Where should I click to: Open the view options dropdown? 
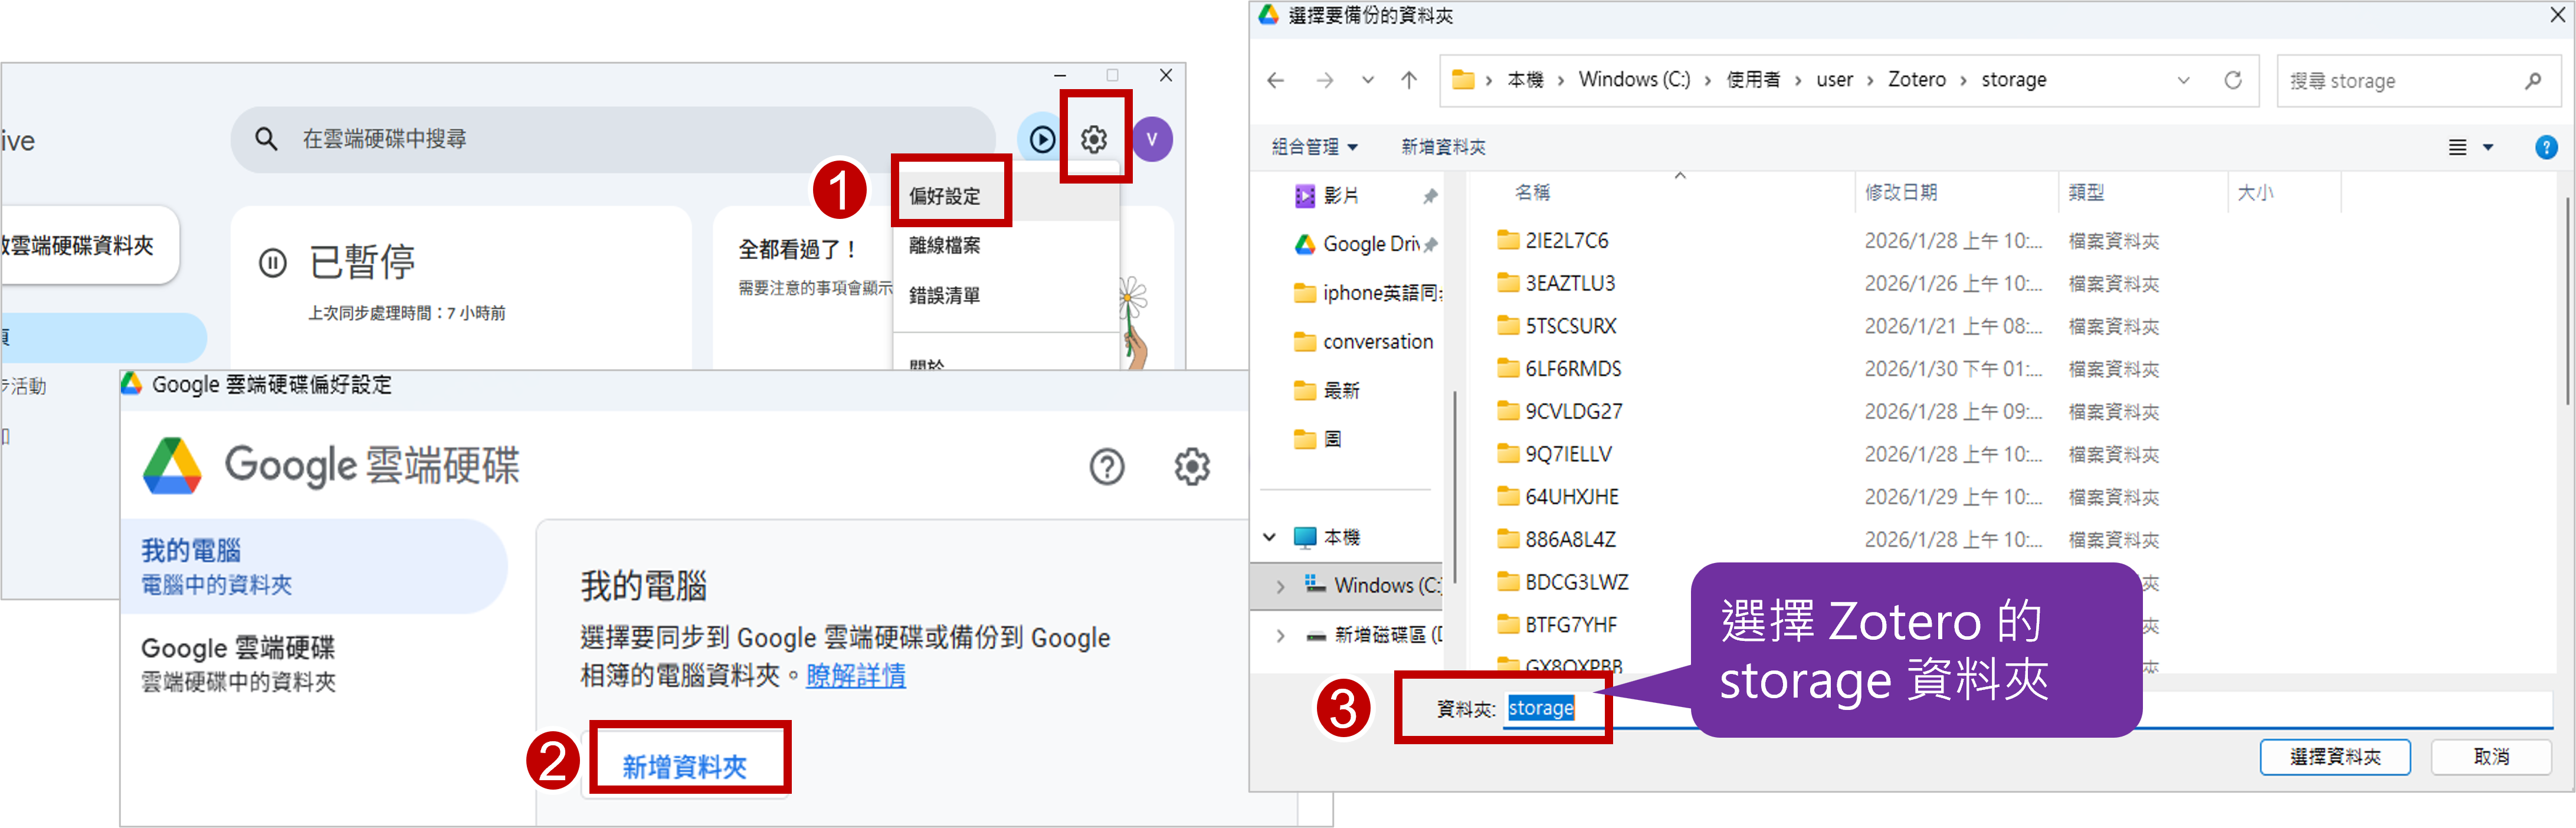click(2487, 148)
